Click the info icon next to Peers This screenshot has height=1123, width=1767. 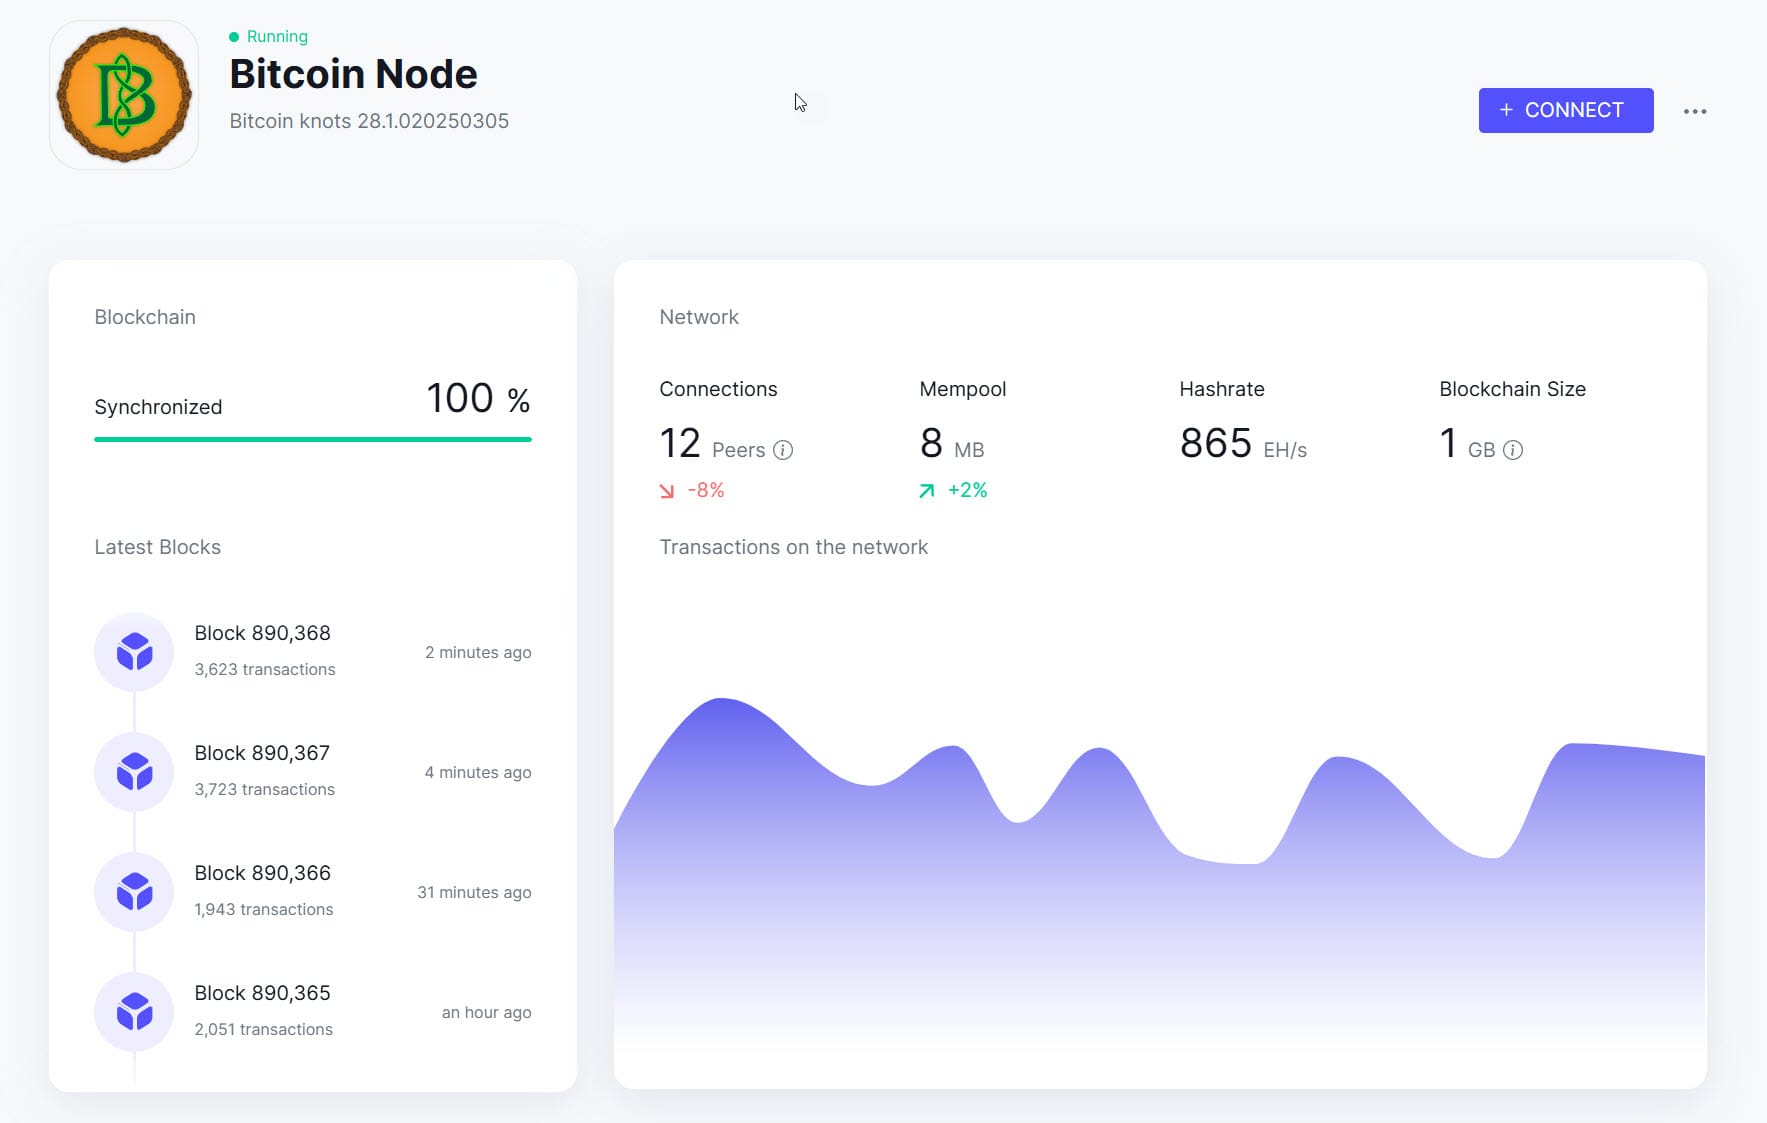point(784,449)
